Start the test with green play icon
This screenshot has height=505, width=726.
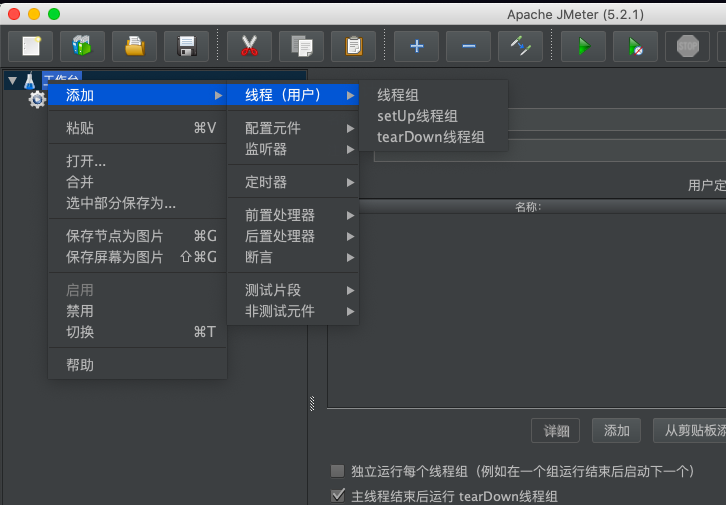click(583, 46)
